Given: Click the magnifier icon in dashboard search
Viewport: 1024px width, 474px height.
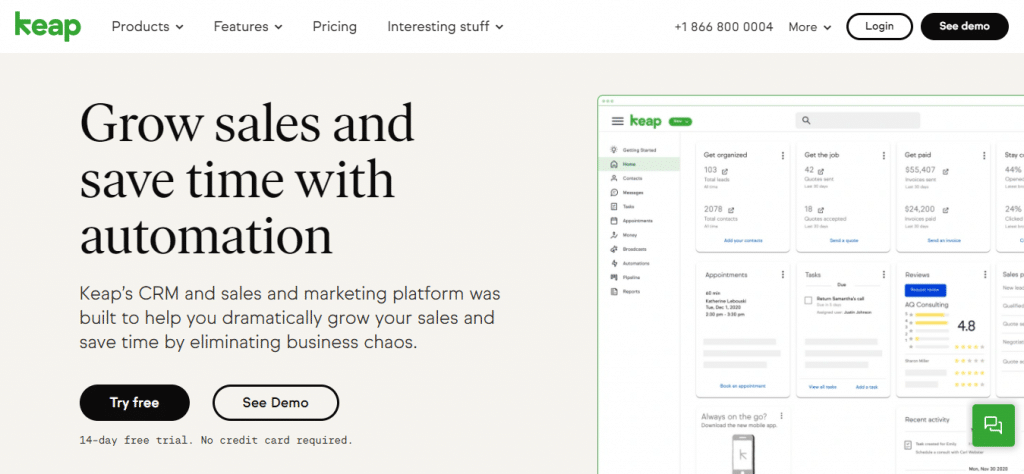Looking at the screenshot, I should click(x=806, y=120).
